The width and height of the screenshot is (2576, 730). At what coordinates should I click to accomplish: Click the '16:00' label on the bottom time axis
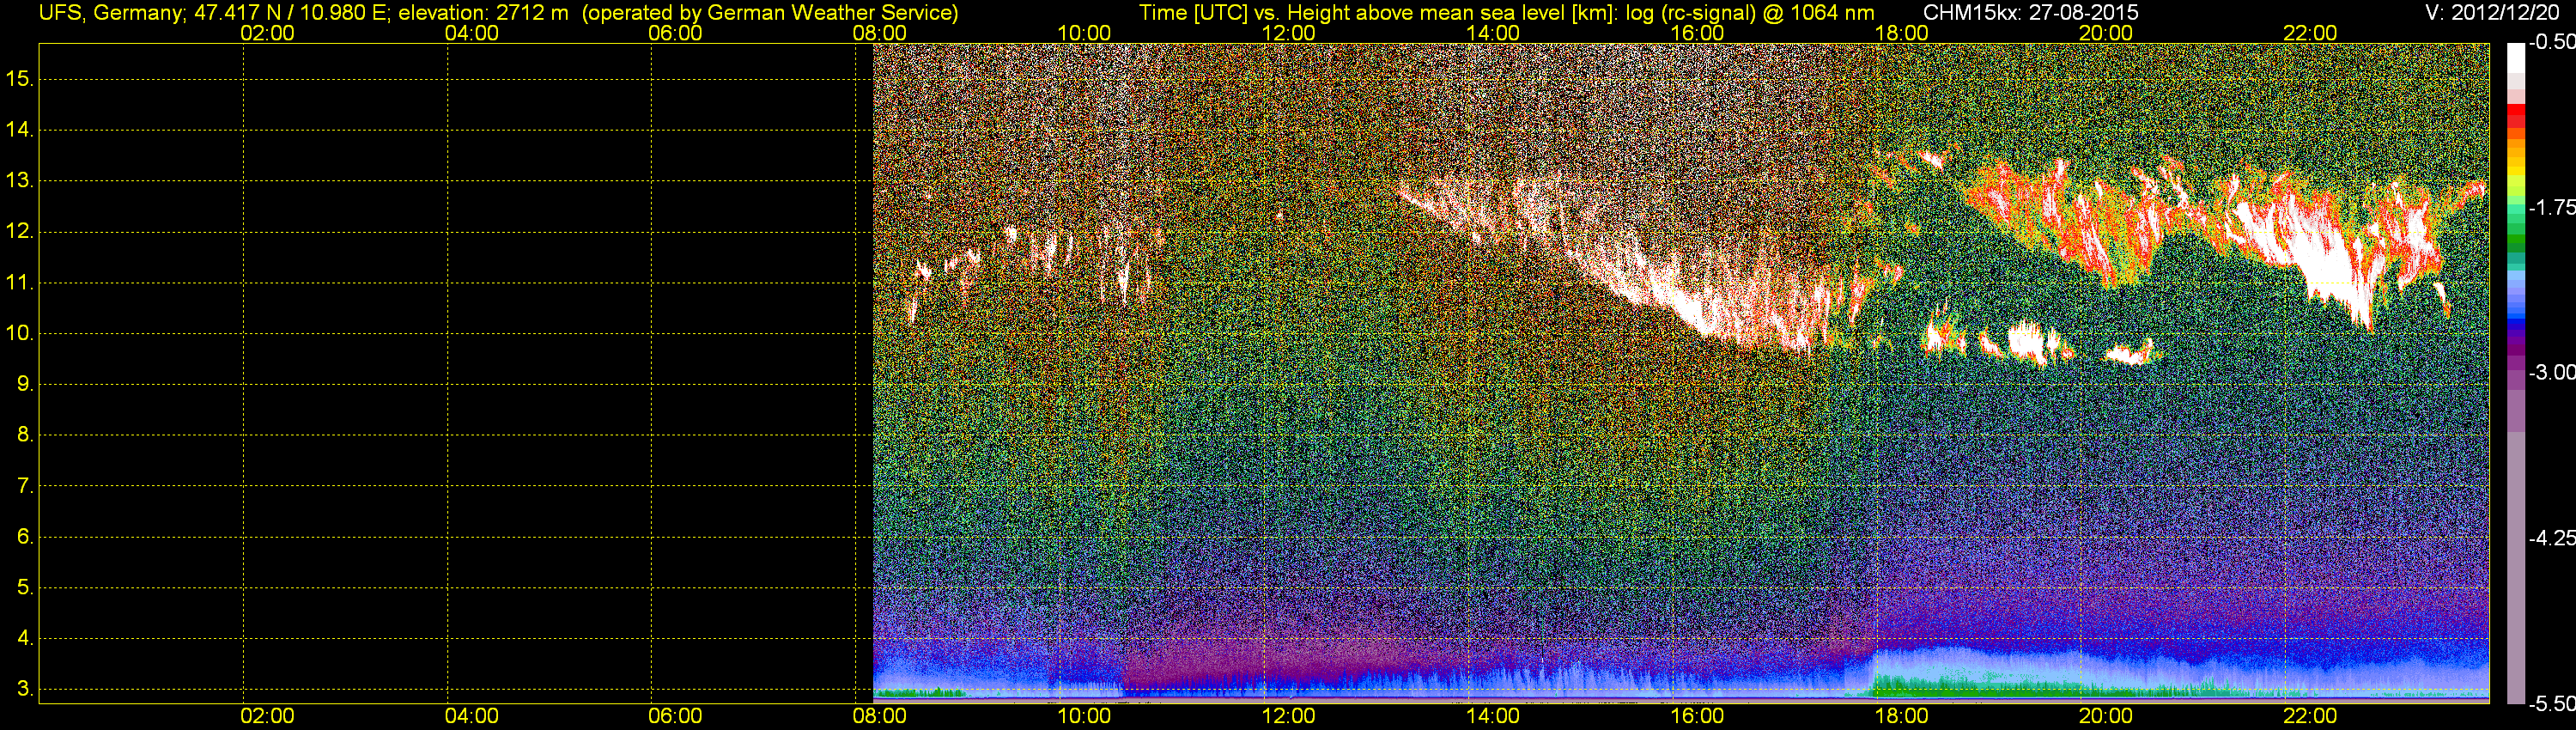pyautogui.click(x=1697, y=716)
